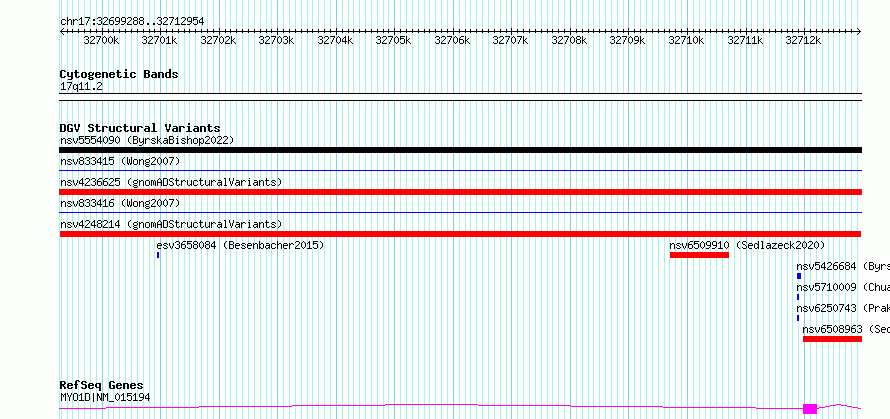Click the magenta MYO1D exon block

[810, 409]
